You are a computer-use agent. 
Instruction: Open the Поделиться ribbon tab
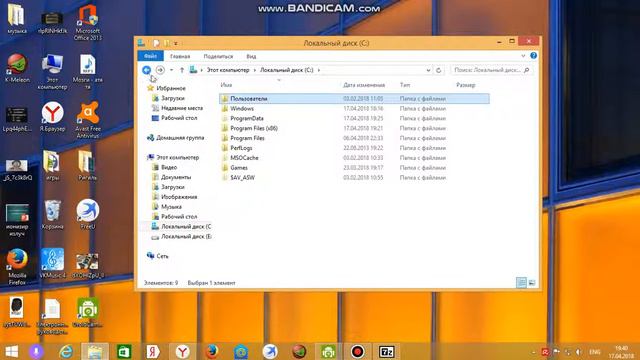coord(218,56)
